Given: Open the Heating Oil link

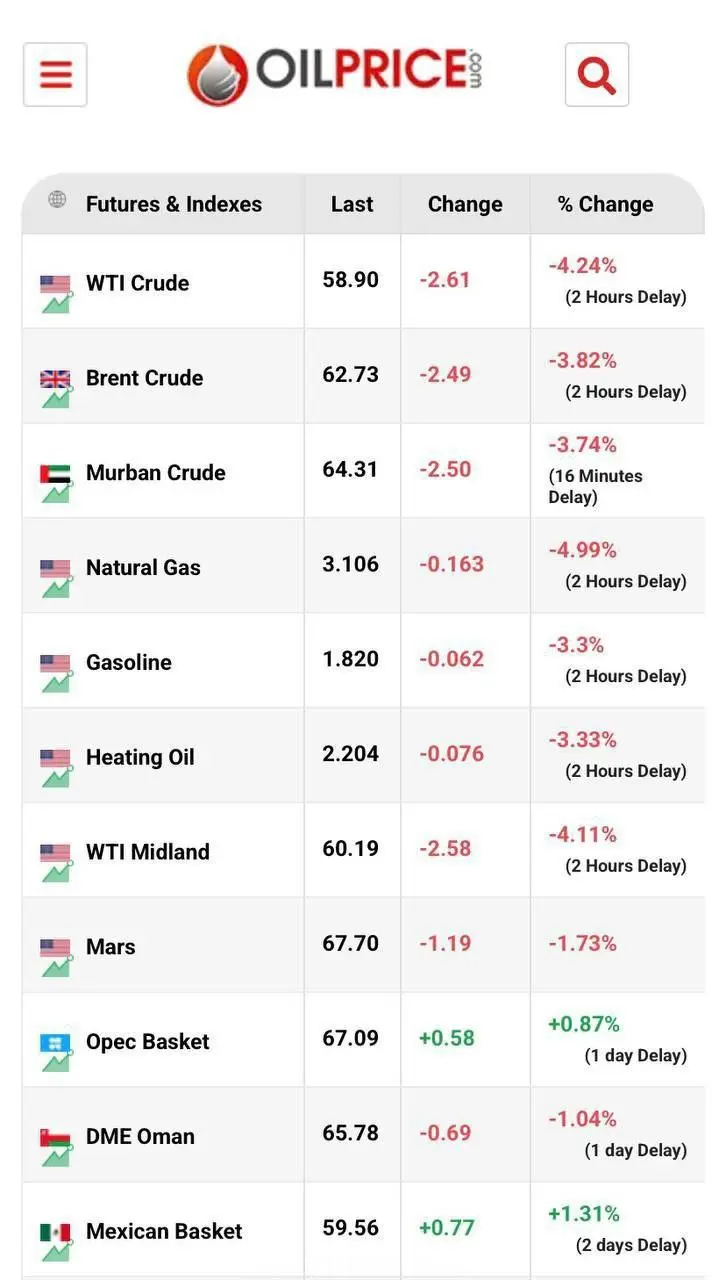Looking at the screenshot, I should pos(140,757).
